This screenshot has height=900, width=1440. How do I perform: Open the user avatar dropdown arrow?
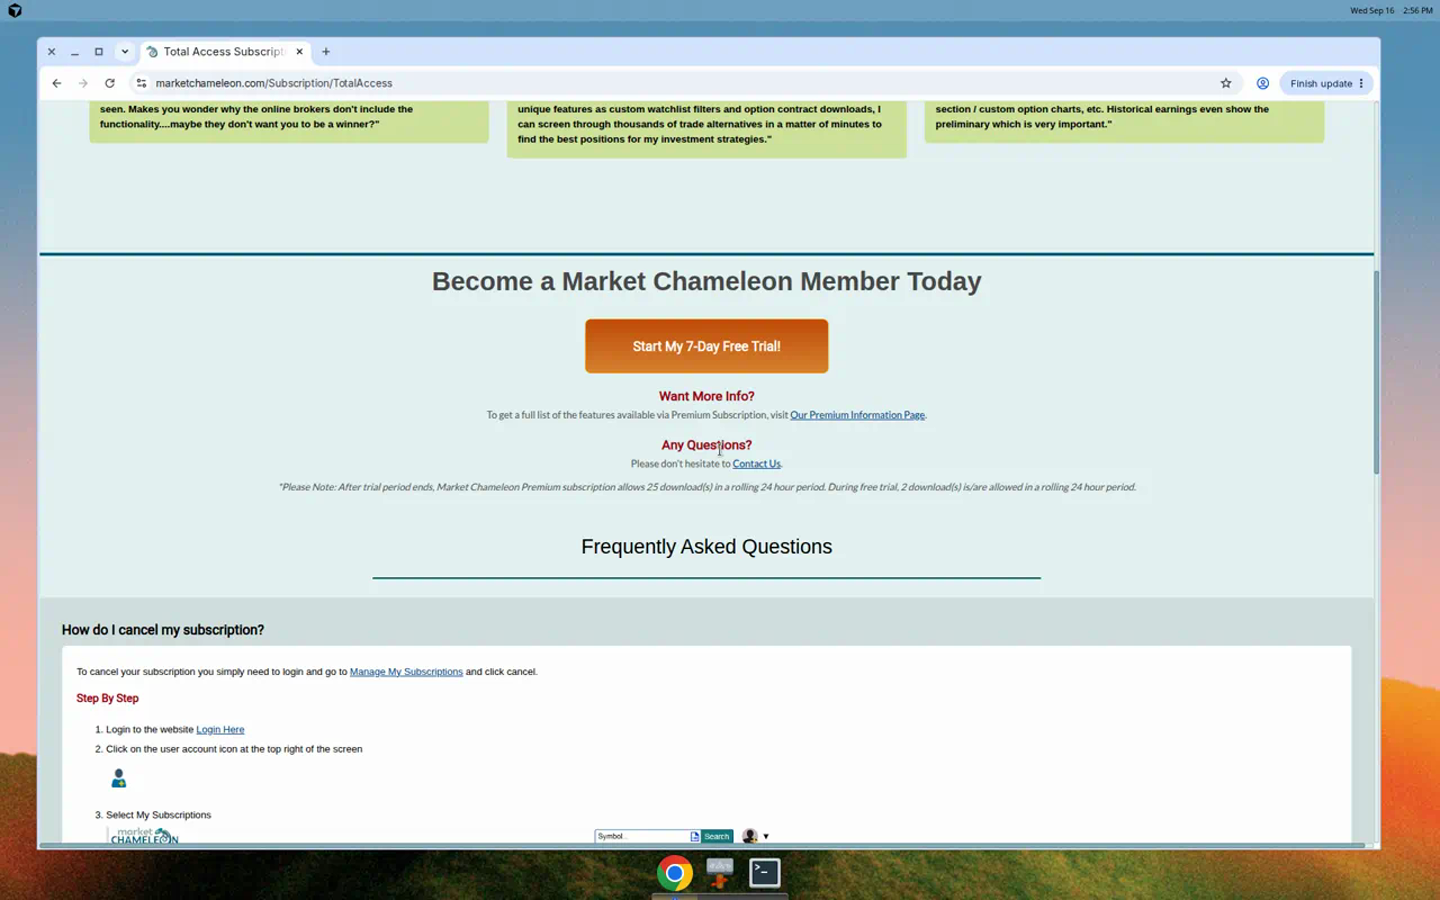tap(766, 837)
